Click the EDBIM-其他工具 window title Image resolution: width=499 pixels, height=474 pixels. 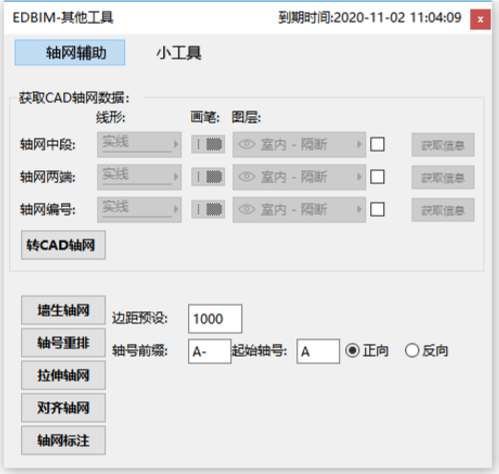tap(63, 18)
